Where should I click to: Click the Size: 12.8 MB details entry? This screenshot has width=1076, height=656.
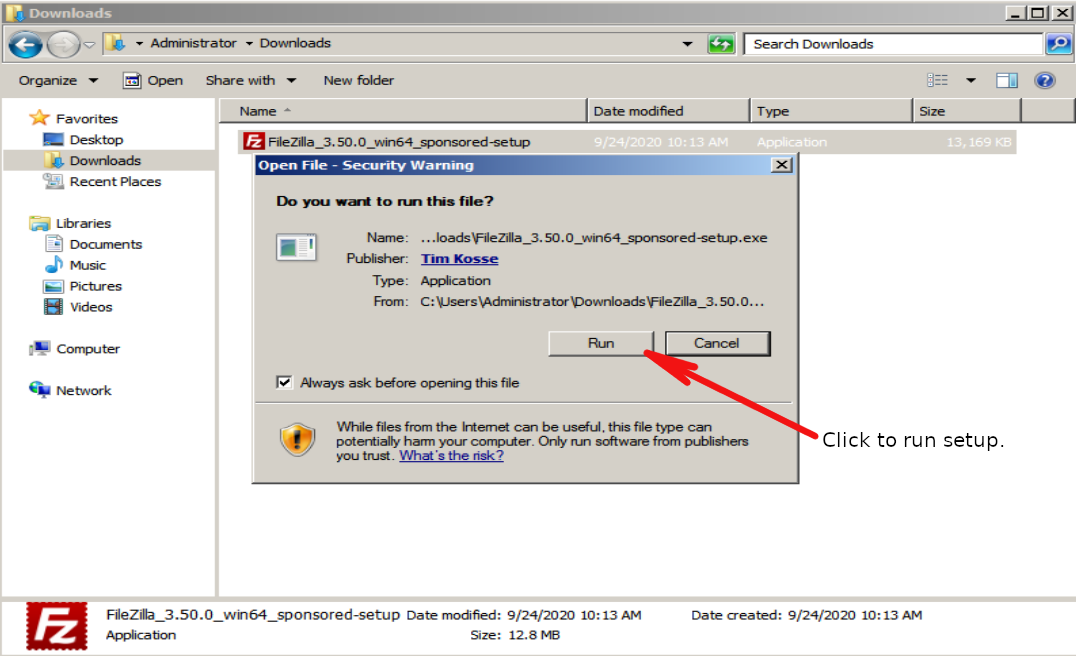[x=515, y=635]
